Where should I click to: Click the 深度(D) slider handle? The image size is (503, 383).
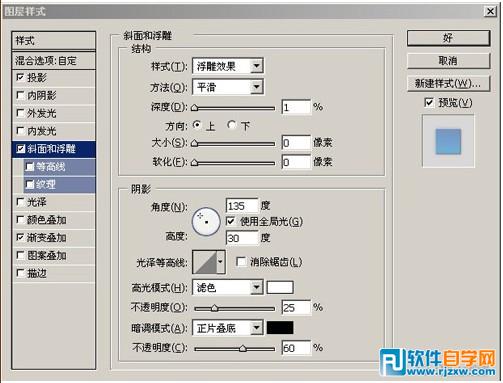click(x=195, y=108)
